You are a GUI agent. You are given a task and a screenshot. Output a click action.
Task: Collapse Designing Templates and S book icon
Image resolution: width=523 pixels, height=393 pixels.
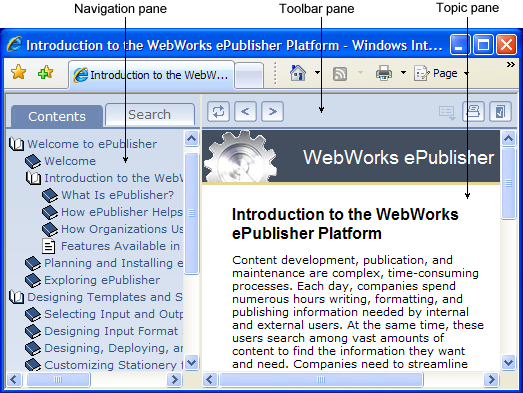click(x=16, y=297)
